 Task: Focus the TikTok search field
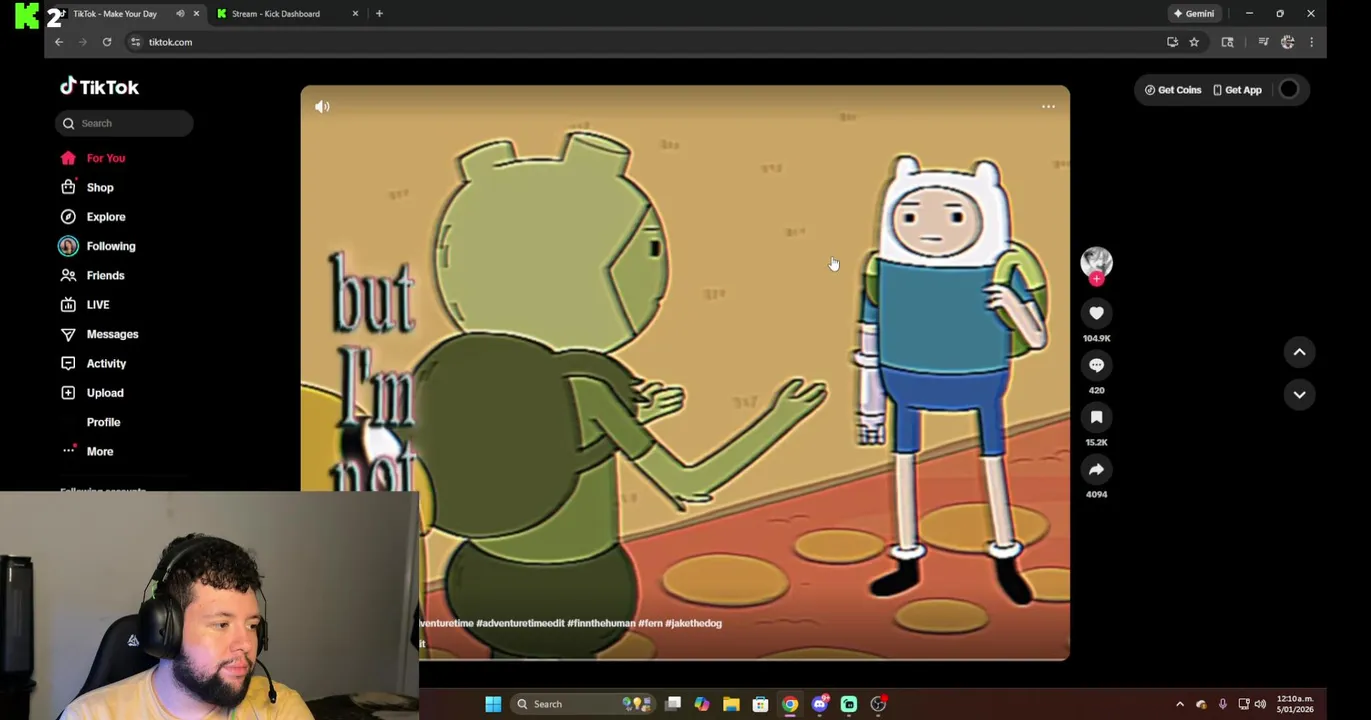pos(124,123)
